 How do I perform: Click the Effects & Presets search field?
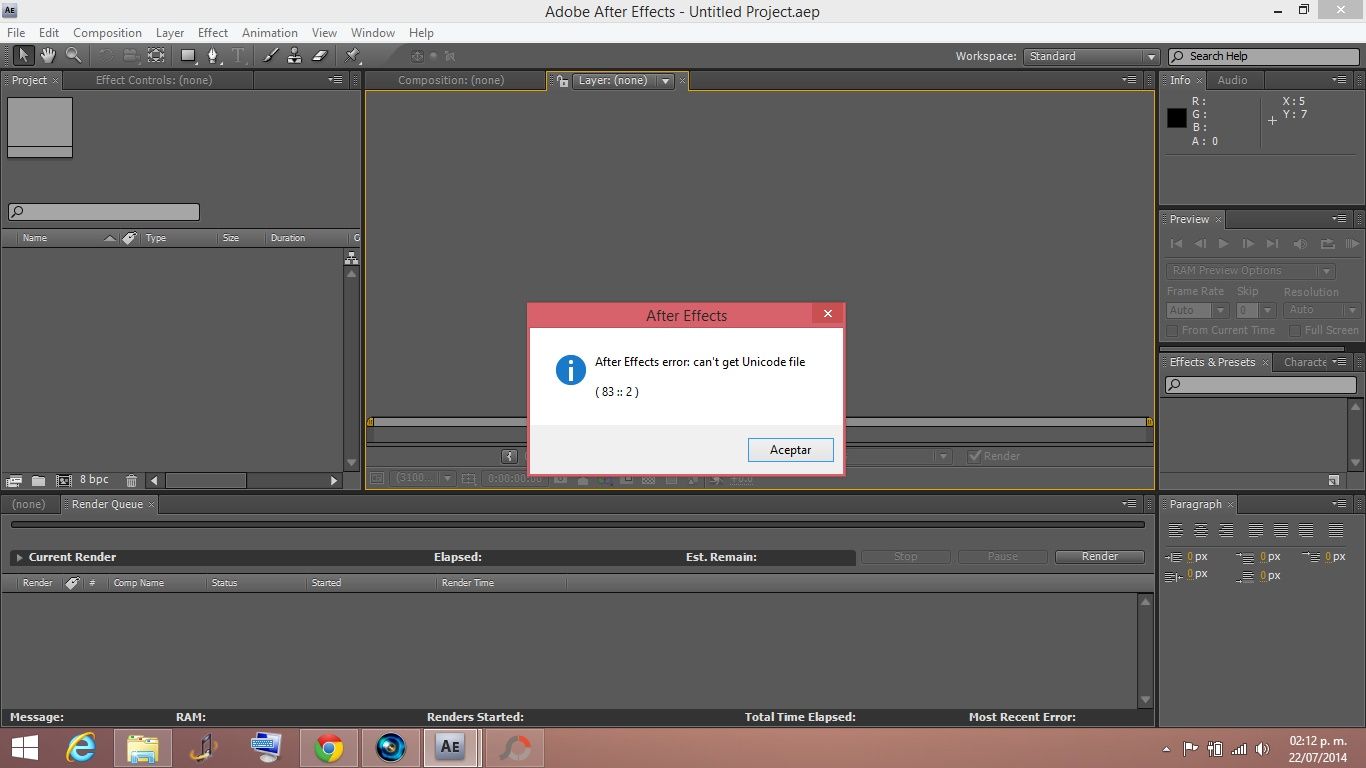point(1261,384)
